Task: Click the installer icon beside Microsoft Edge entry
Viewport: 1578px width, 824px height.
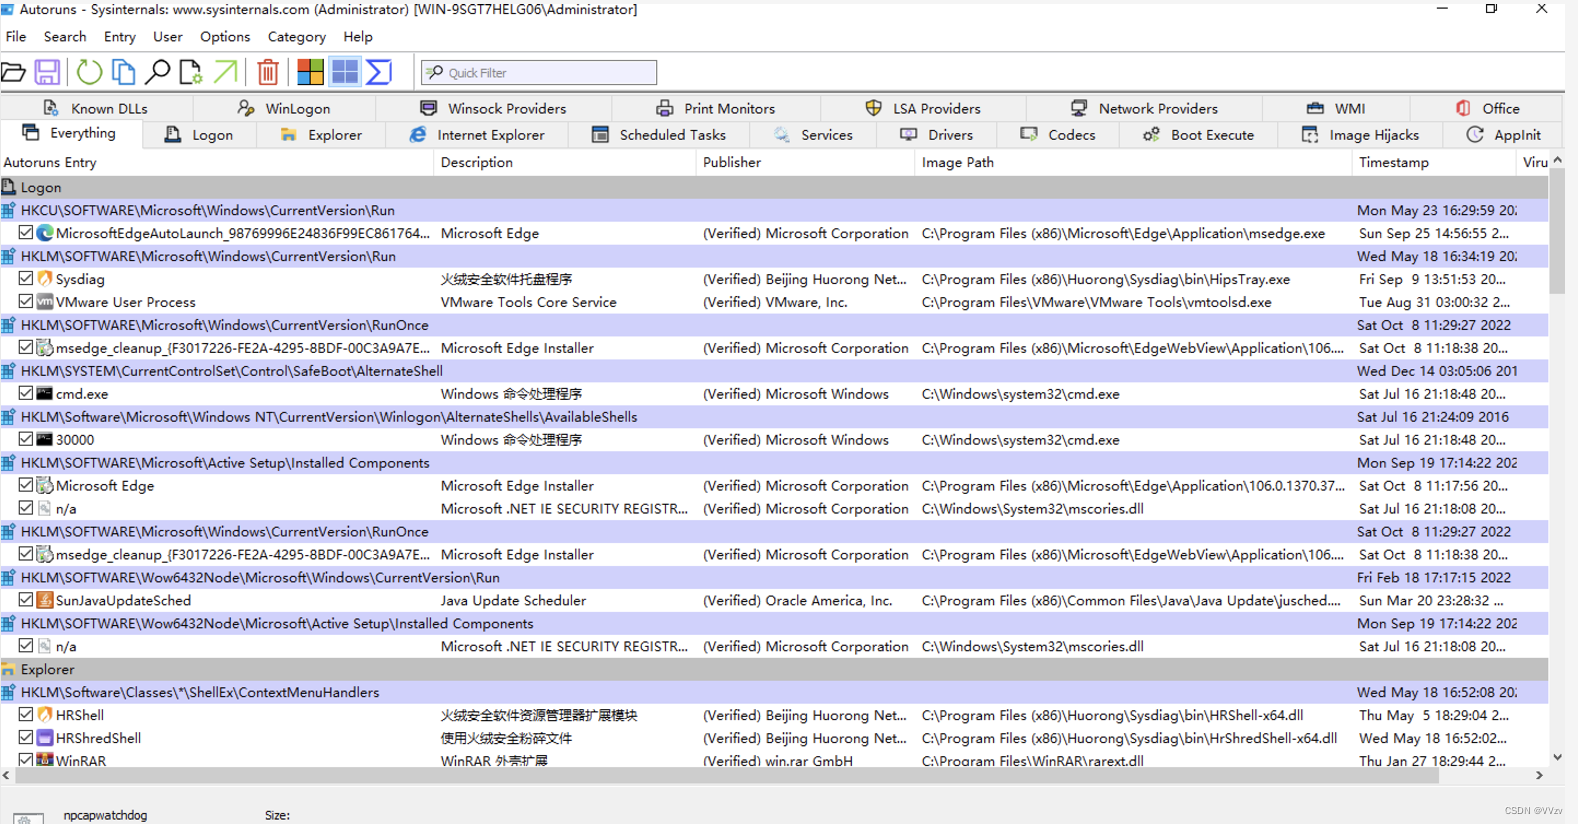Action: [45, 486]
